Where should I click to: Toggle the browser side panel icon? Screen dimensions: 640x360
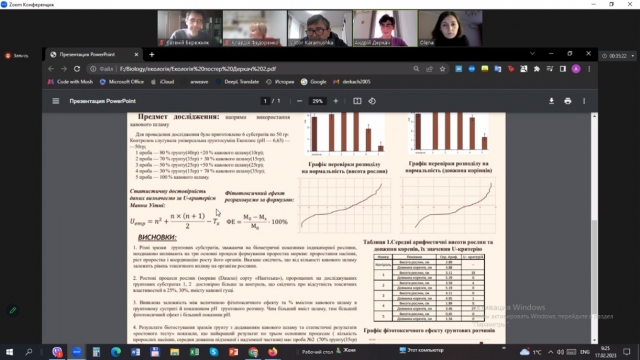pyautogui.click(x=563, y=69)
